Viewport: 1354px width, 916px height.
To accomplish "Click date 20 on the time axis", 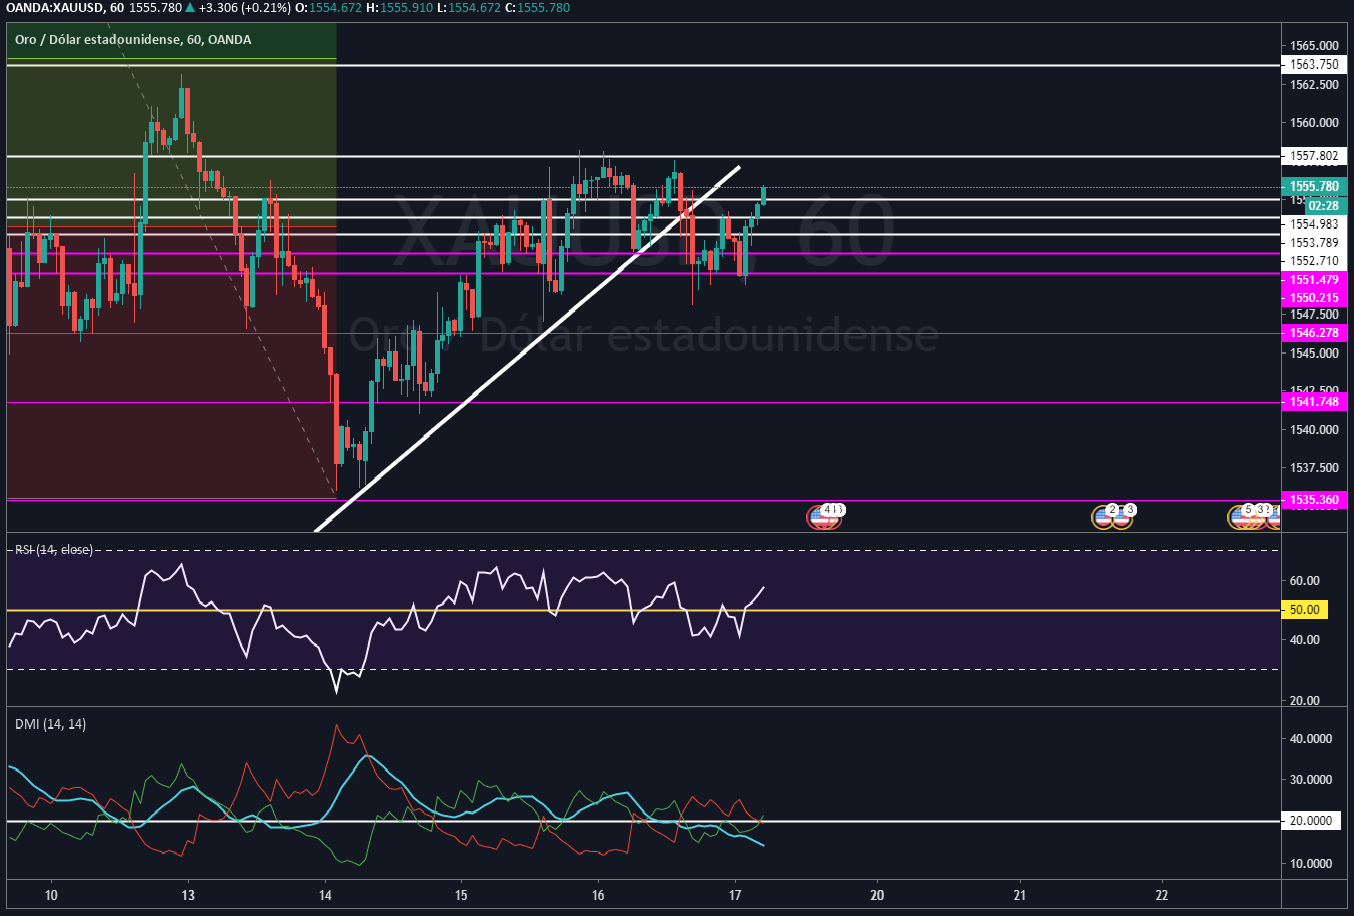I will [877, 895].
